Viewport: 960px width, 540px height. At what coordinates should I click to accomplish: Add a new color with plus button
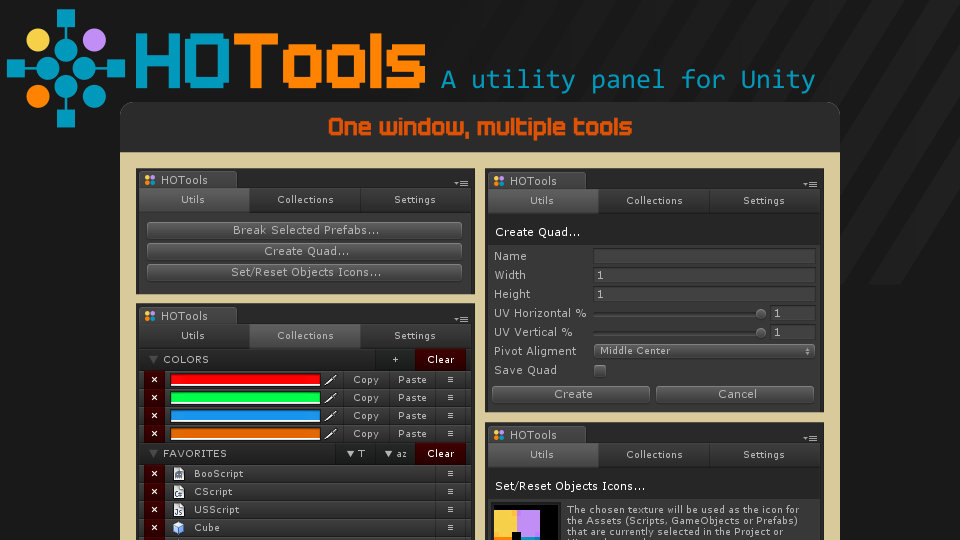(395, 359)
